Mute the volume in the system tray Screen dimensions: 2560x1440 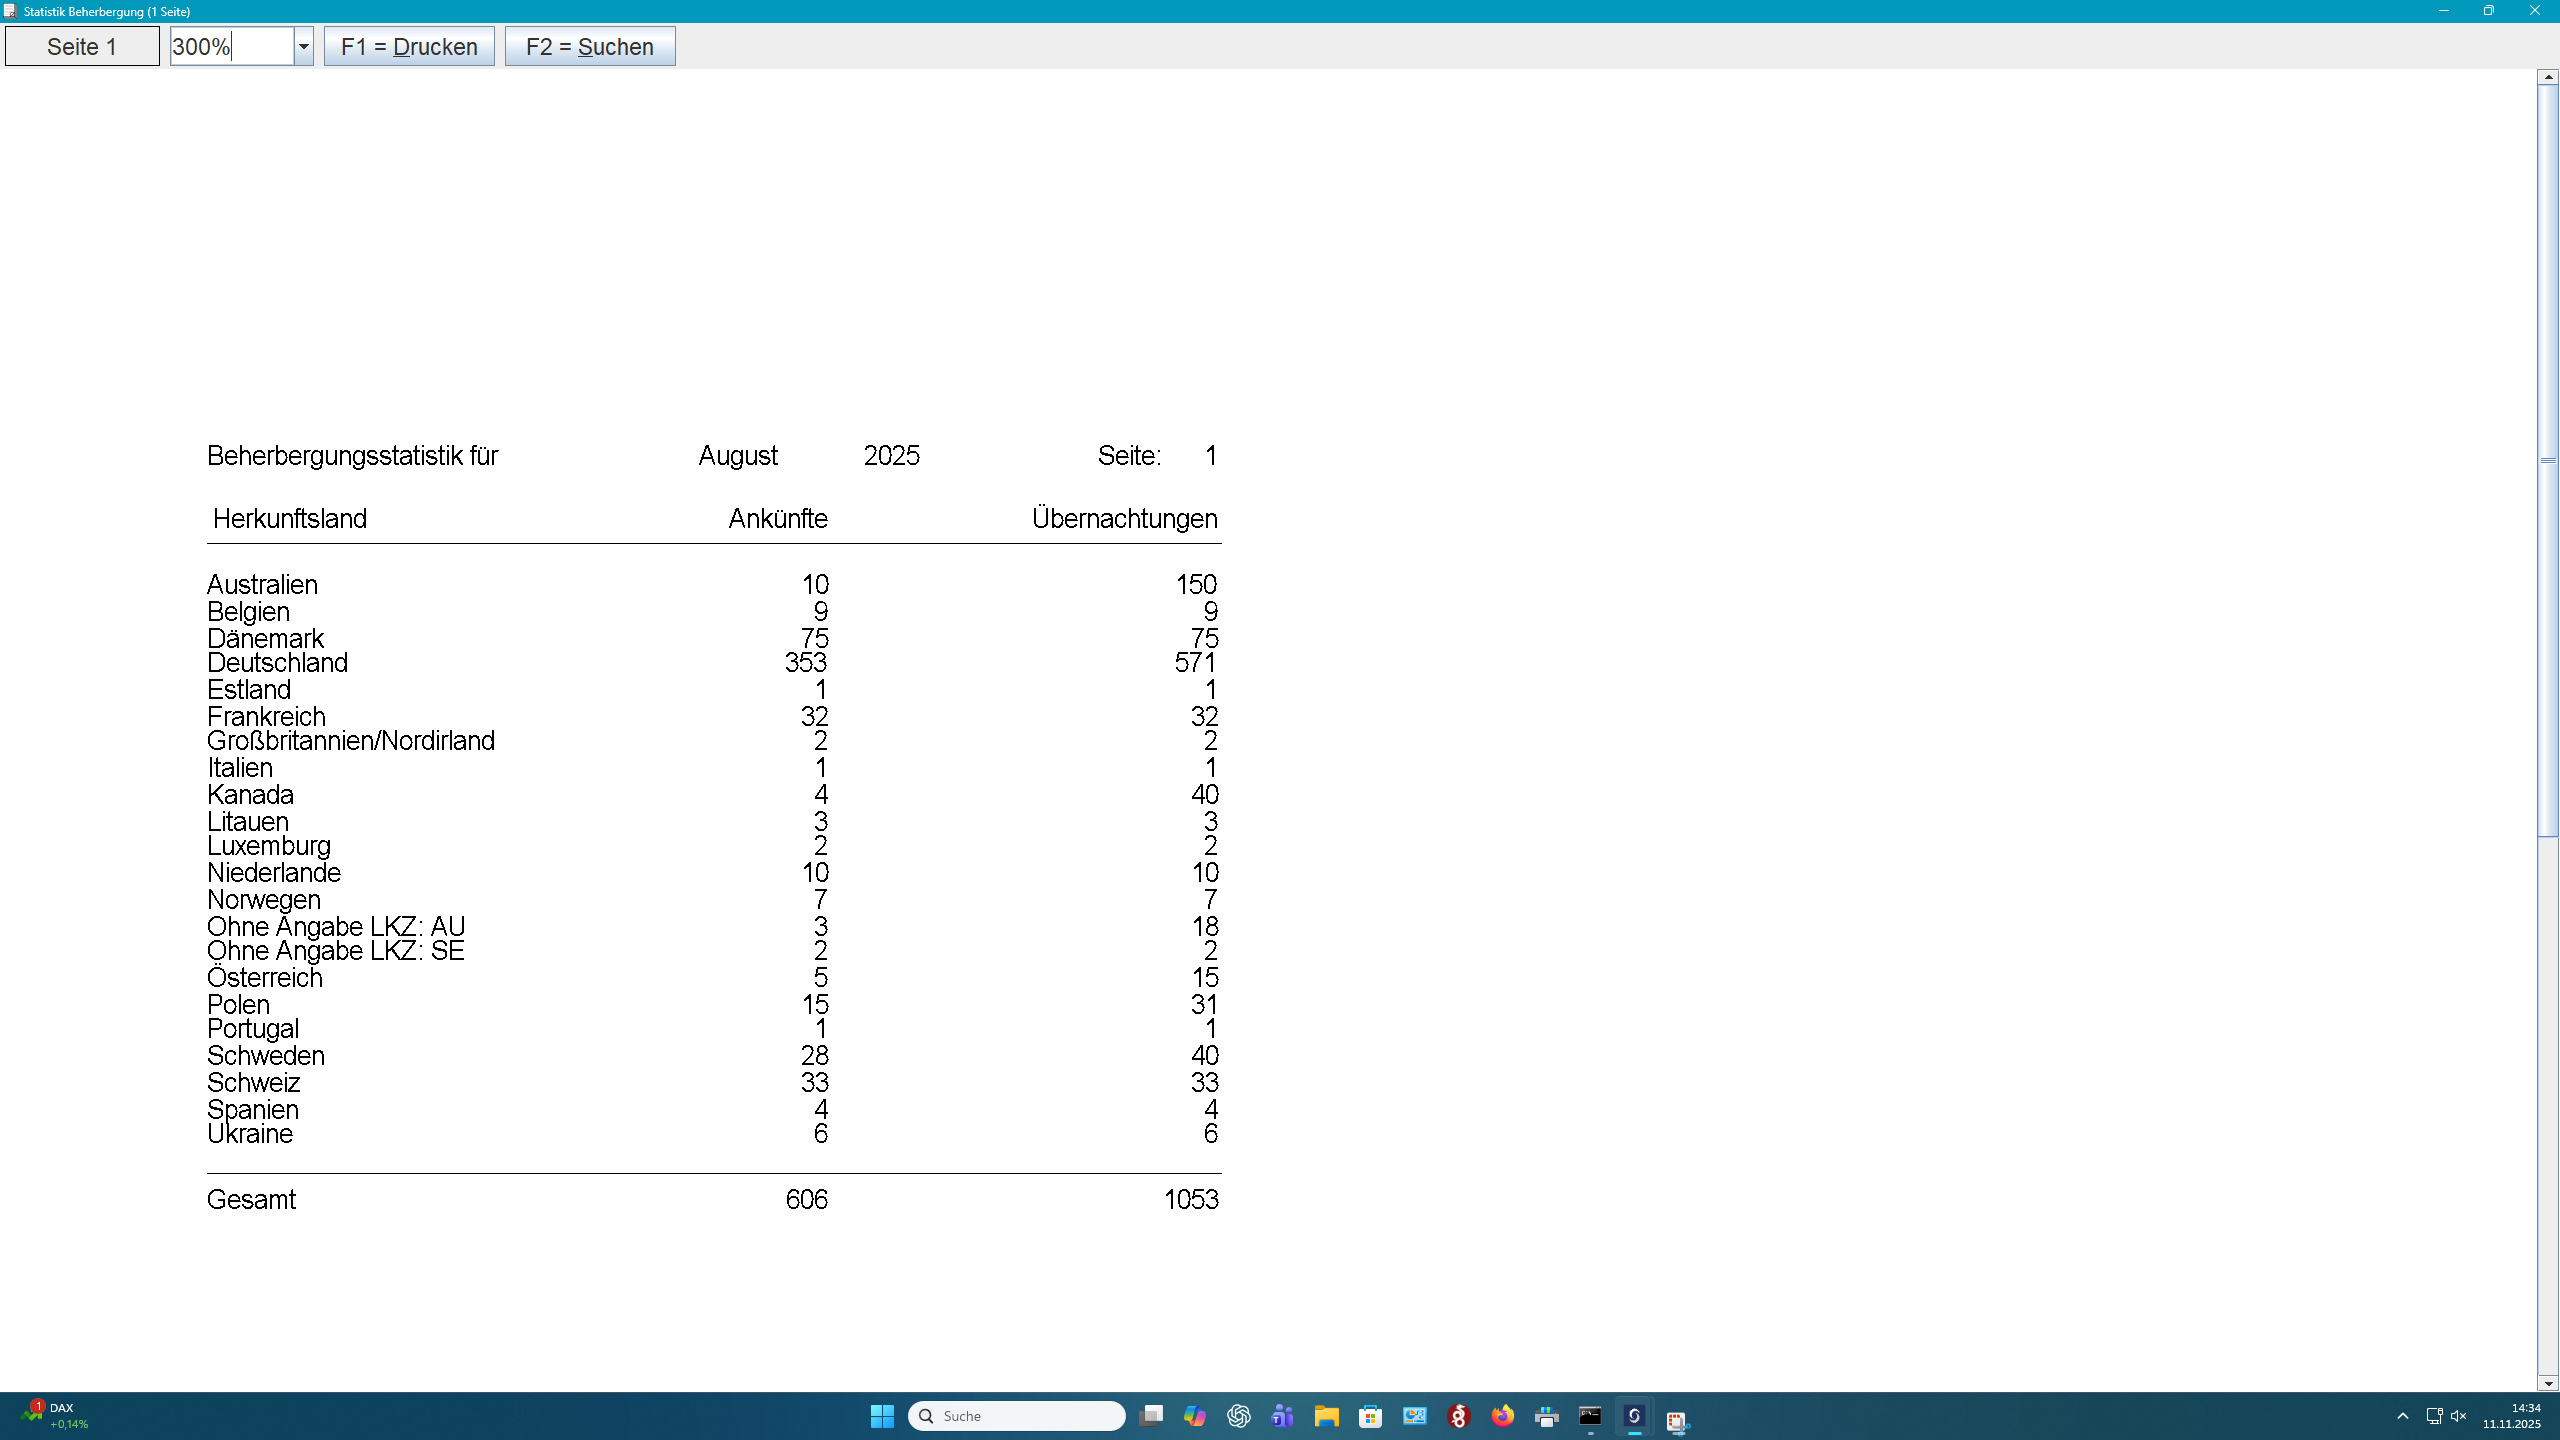[2458, 1416]
